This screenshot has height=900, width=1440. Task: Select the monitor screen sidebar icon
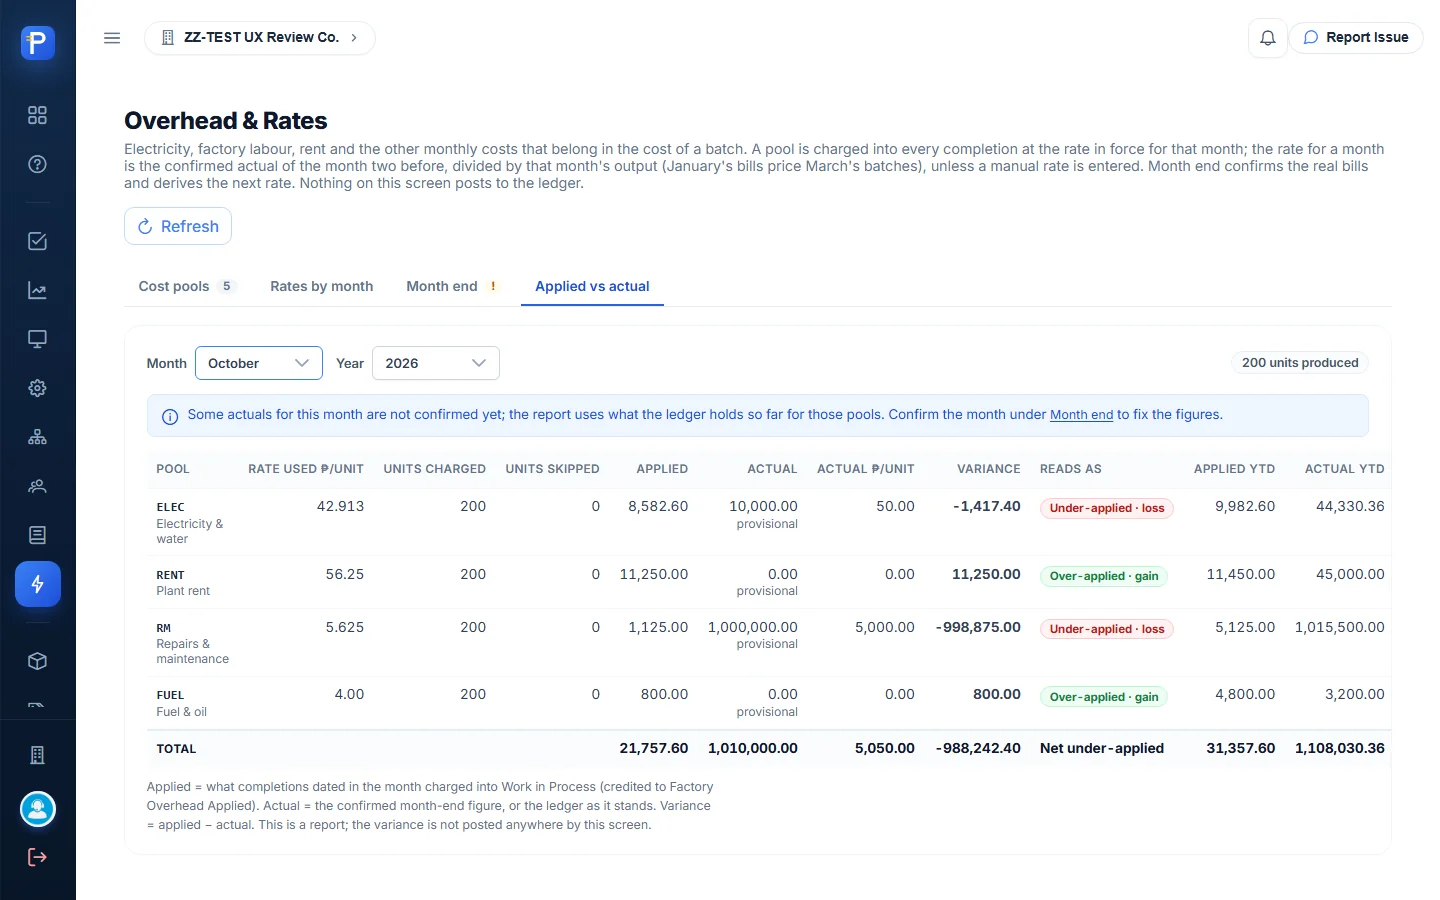(x=38, y=339)
